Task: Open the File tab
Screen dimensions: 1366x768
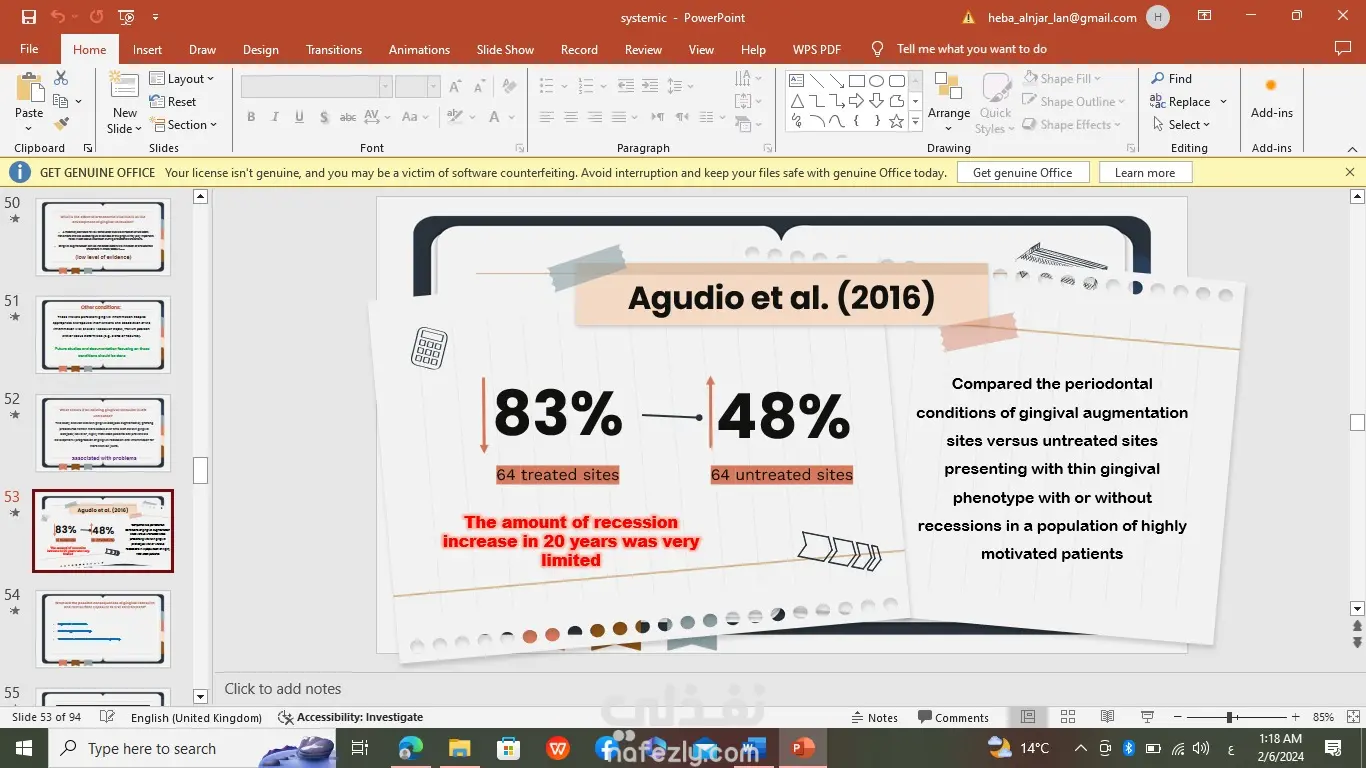Action: (x=29, y=49)
